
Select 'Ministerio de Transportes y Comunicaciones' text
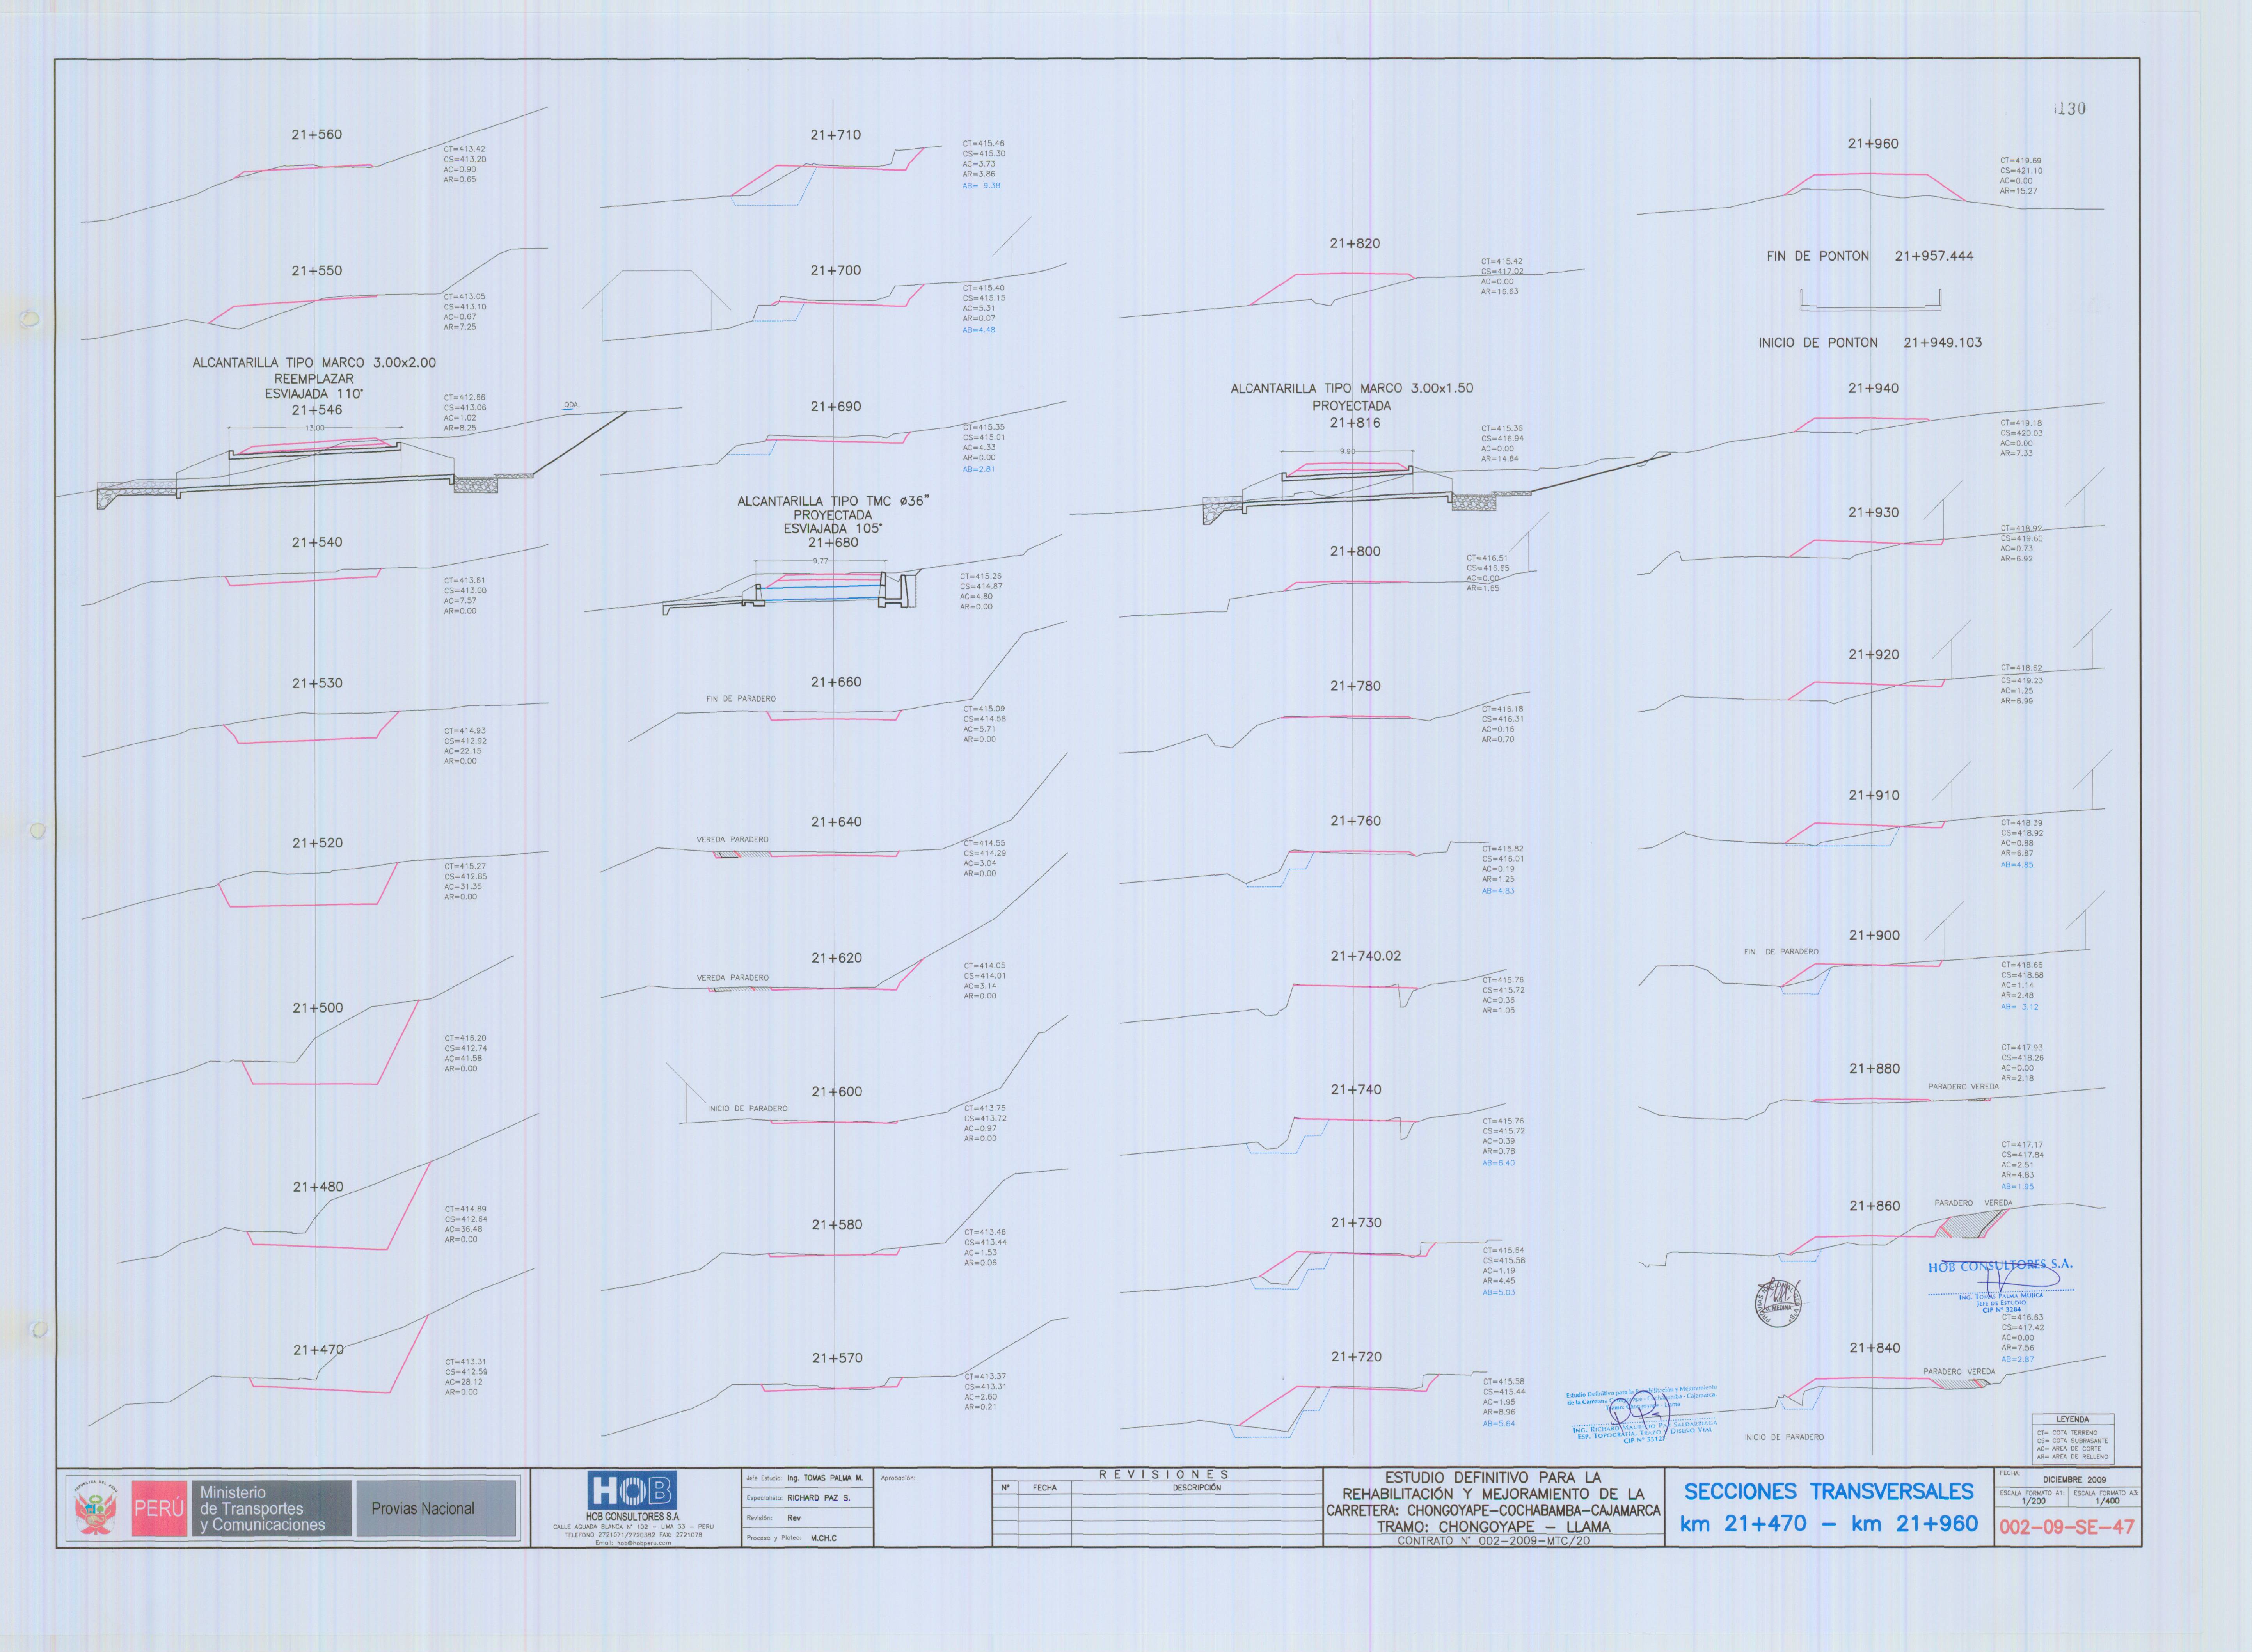[262, 1509]
